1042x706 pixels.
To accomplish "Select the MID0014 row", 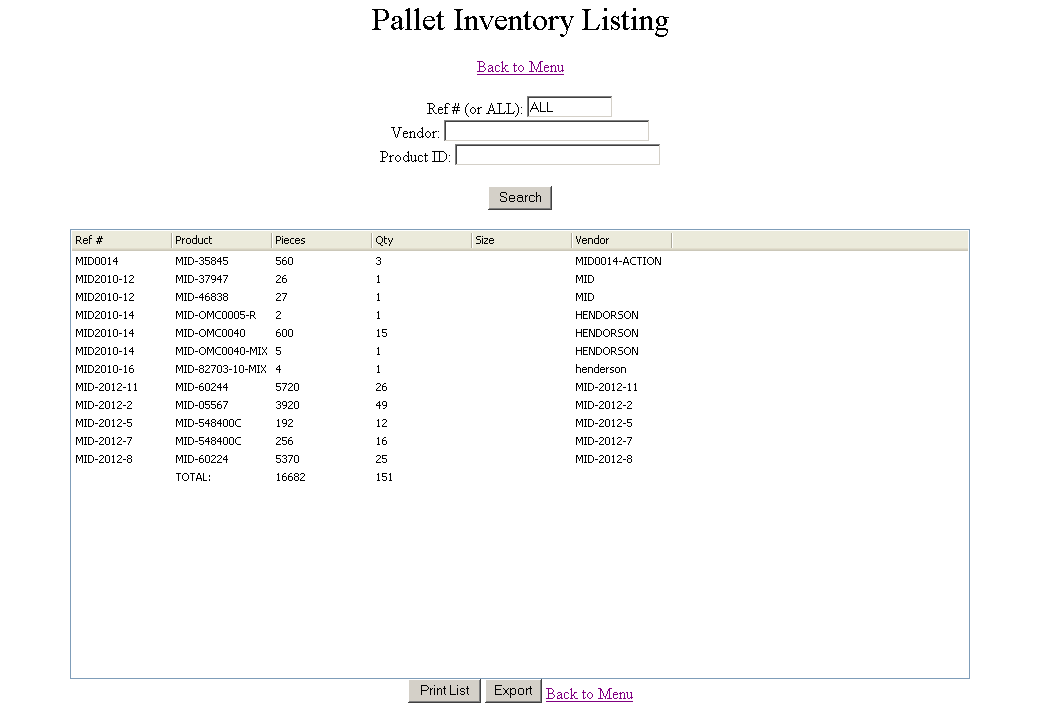I will (520, 261).
